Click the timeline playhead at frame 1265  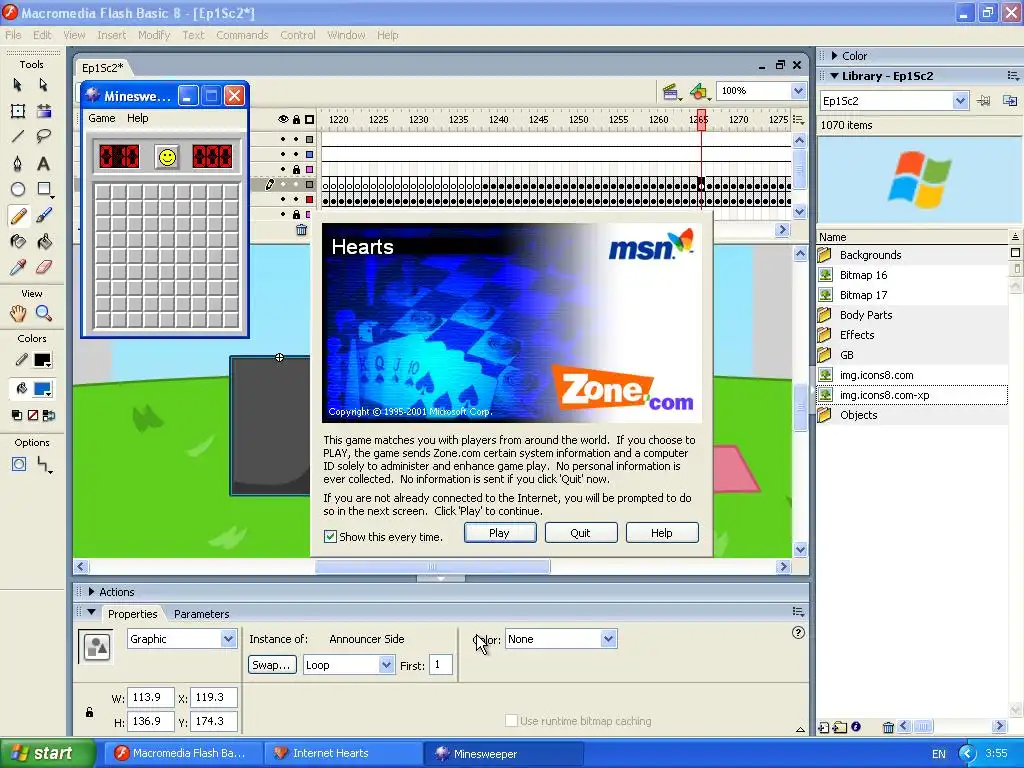[701, 120]
